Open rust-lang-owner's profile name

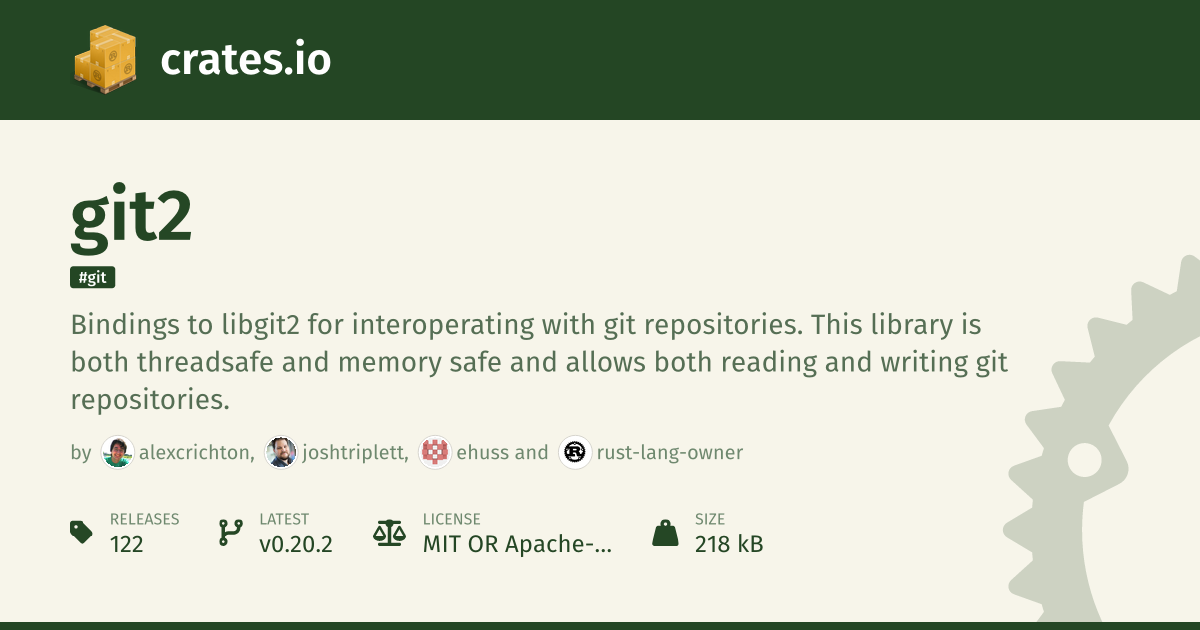pos(670,453)
